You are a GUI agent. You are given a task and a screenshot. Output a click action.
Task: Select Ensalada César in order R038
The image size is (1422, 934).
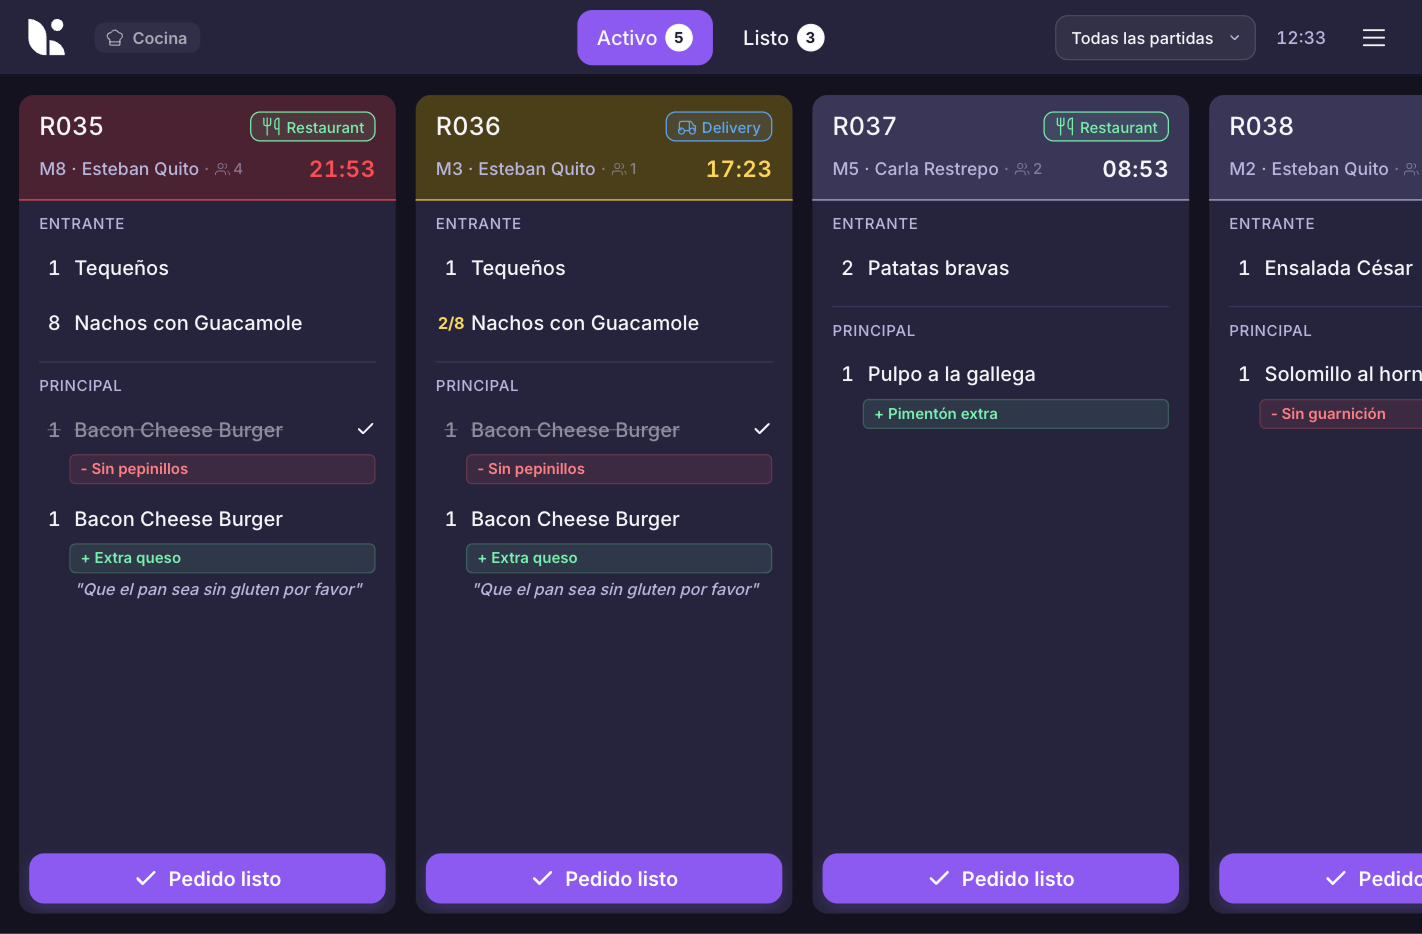(x=1325, y=268)
